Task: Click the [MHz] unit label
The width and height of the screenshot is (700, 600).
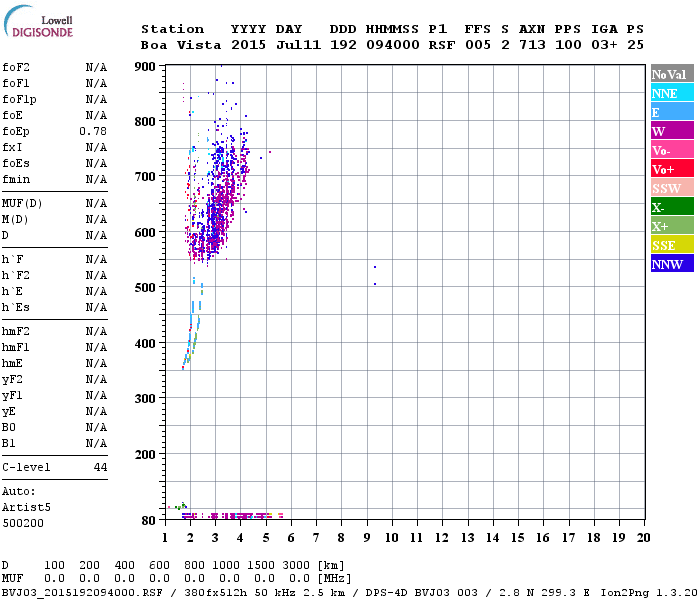Action: (x=334, y=579)
